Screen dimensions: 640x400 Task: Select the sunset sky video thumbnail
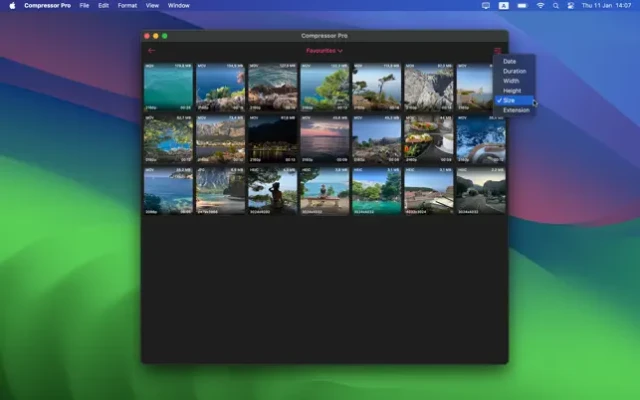pyautogui.click(x=325, y=139)
